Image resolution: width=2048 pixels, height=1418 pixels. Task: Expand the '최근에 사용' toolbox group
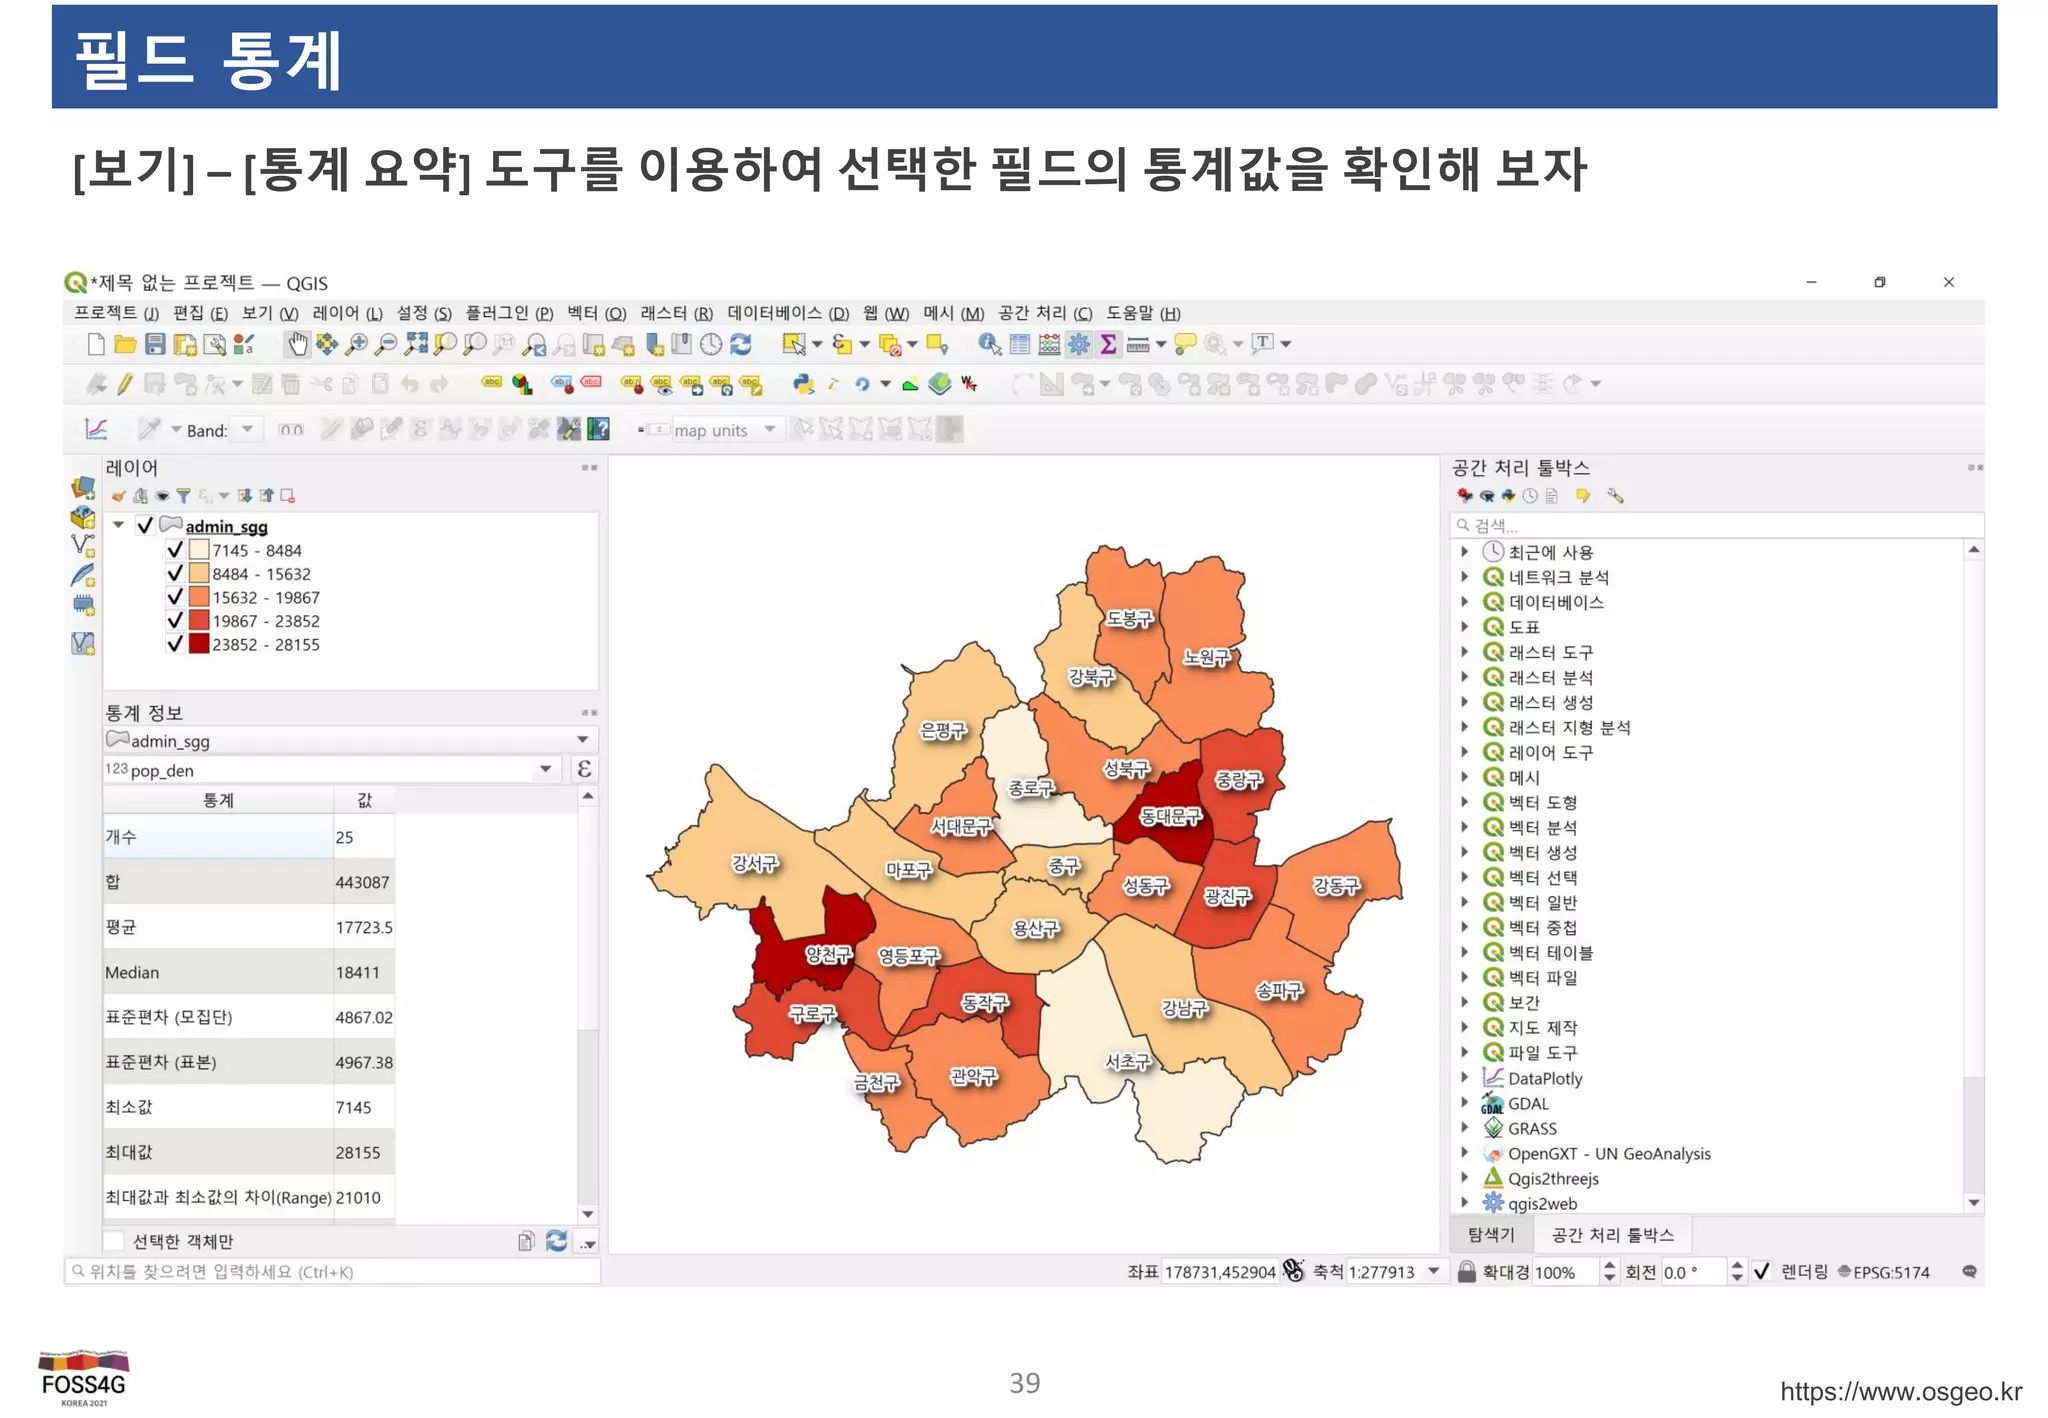point(1465,552)
